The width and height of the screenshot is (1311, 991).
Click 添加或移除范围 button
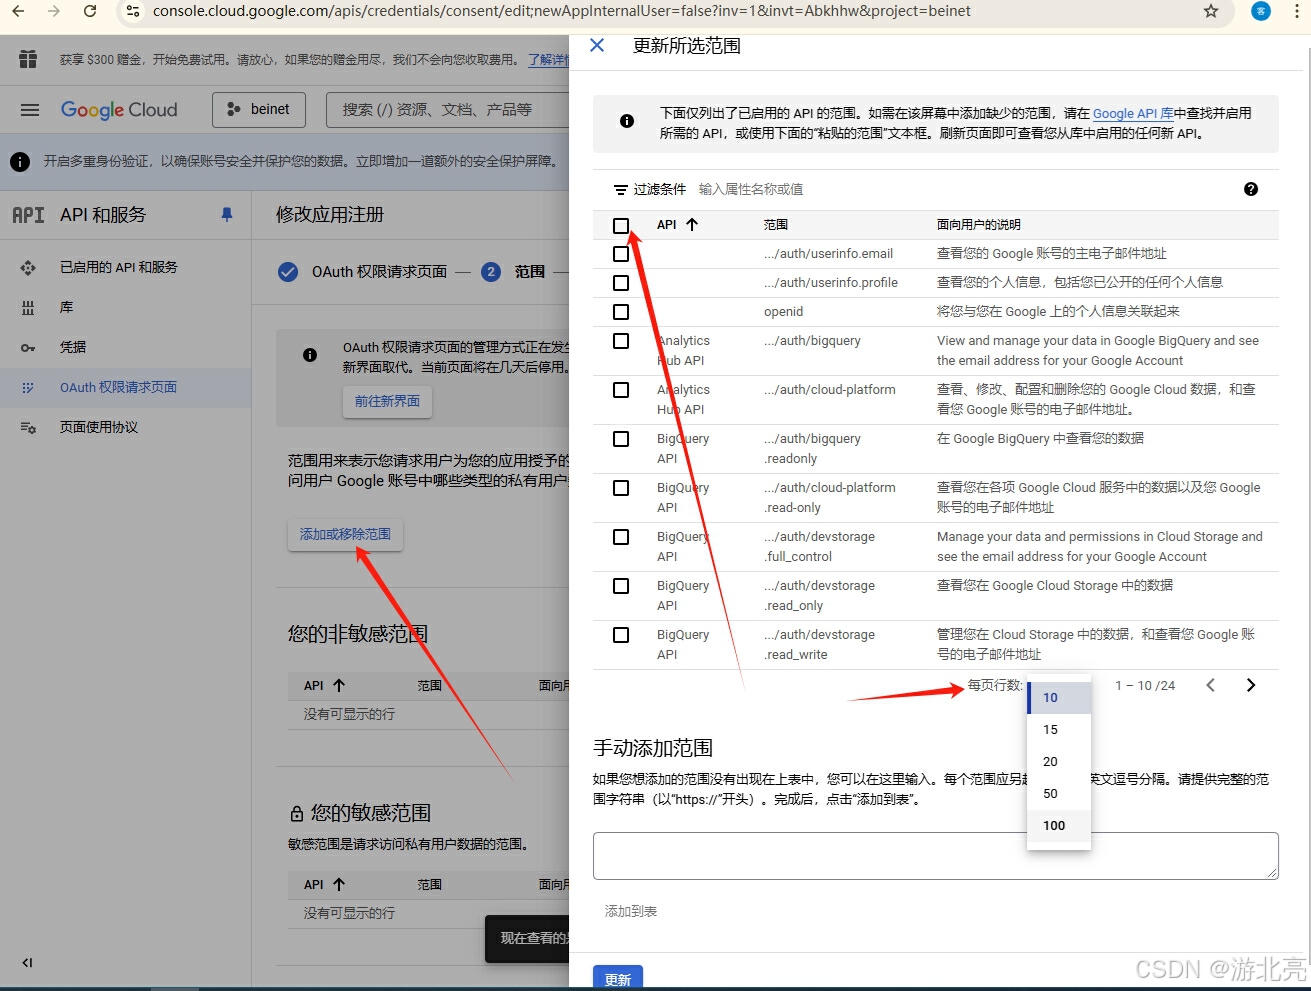(x=346, y=535)
